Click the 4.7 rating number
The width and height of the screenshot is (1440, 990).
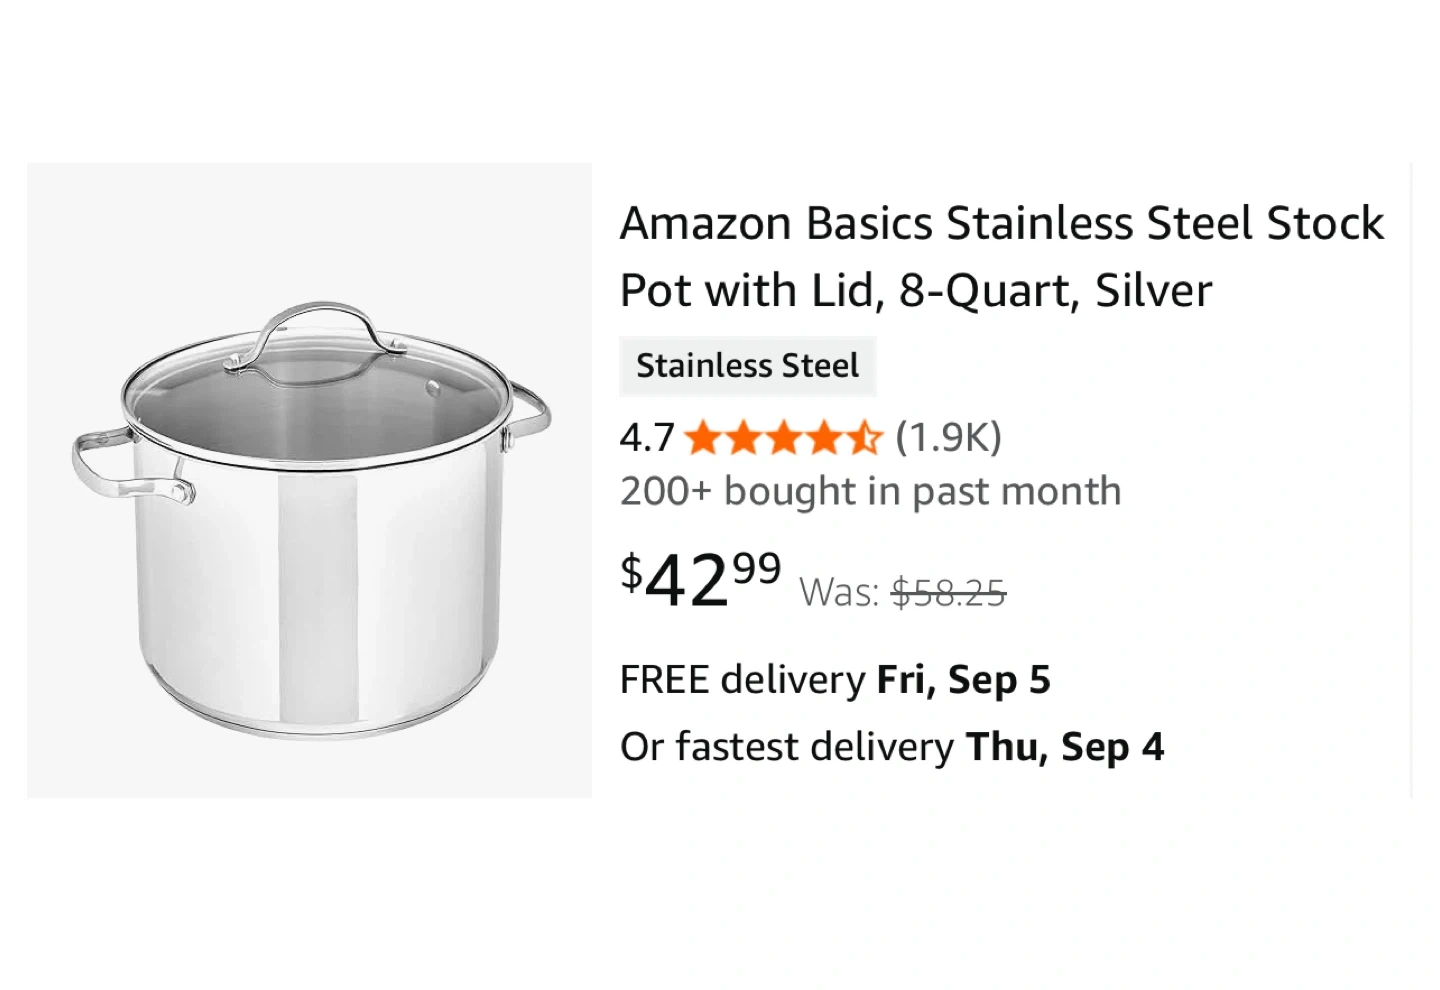[647, 438]
